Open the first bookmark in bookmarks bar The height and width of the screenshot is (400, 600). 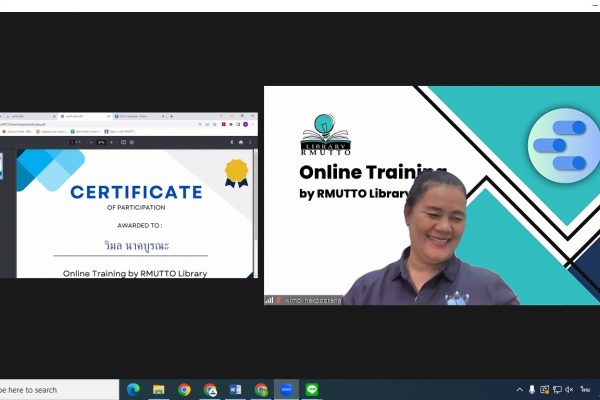[x=18, y=131]
